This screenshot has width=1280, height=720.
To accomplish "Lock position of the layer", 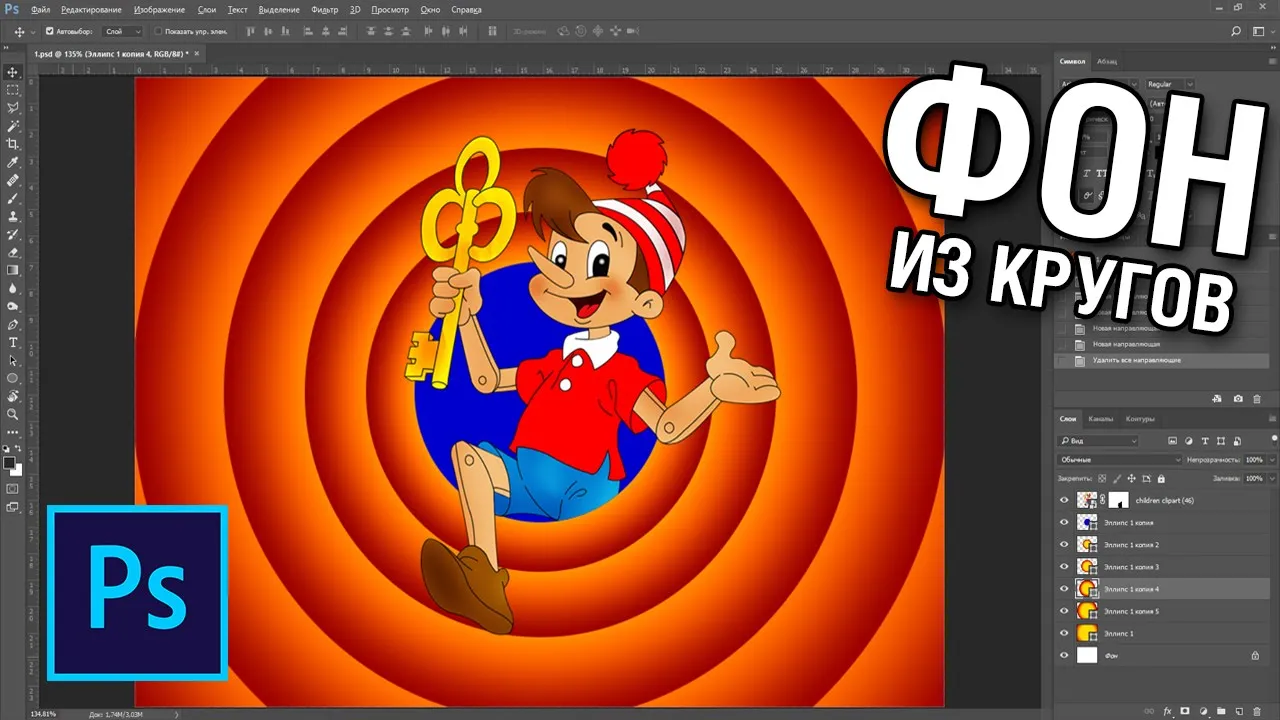I will click(1133, 479).
